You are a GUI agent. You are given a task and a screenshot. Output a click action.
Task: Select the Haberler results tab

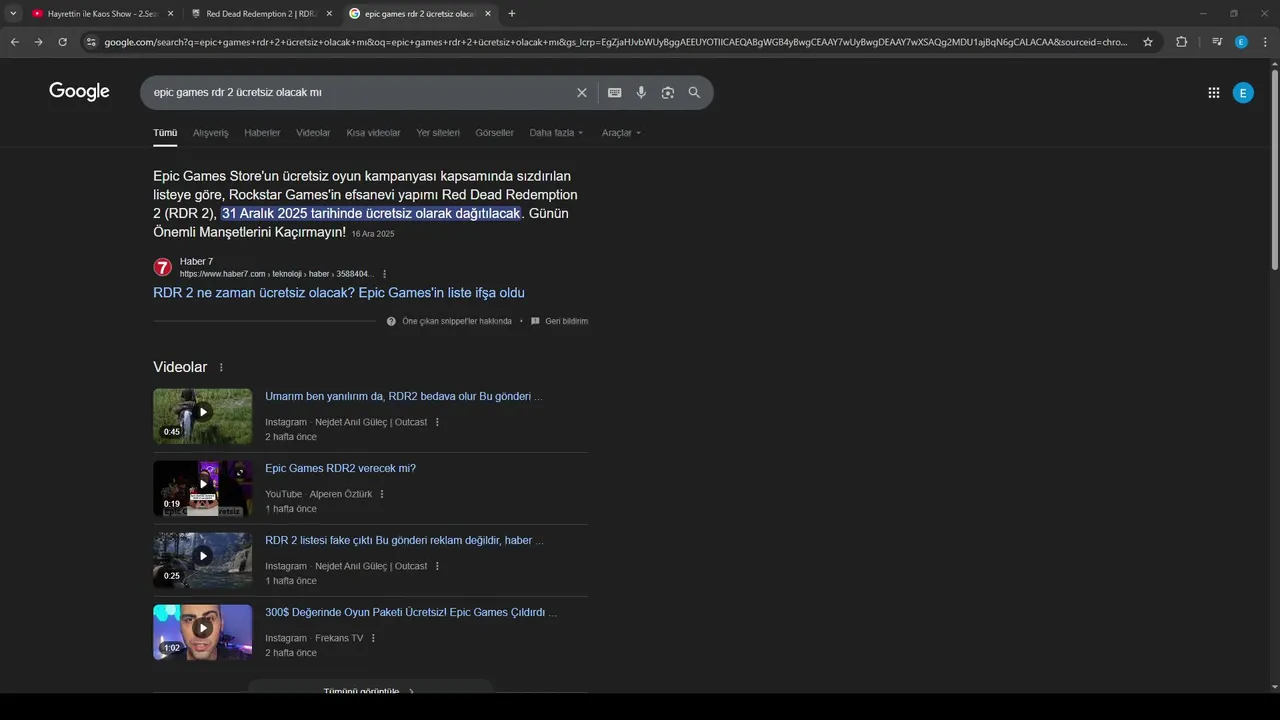tap(262, 133)
